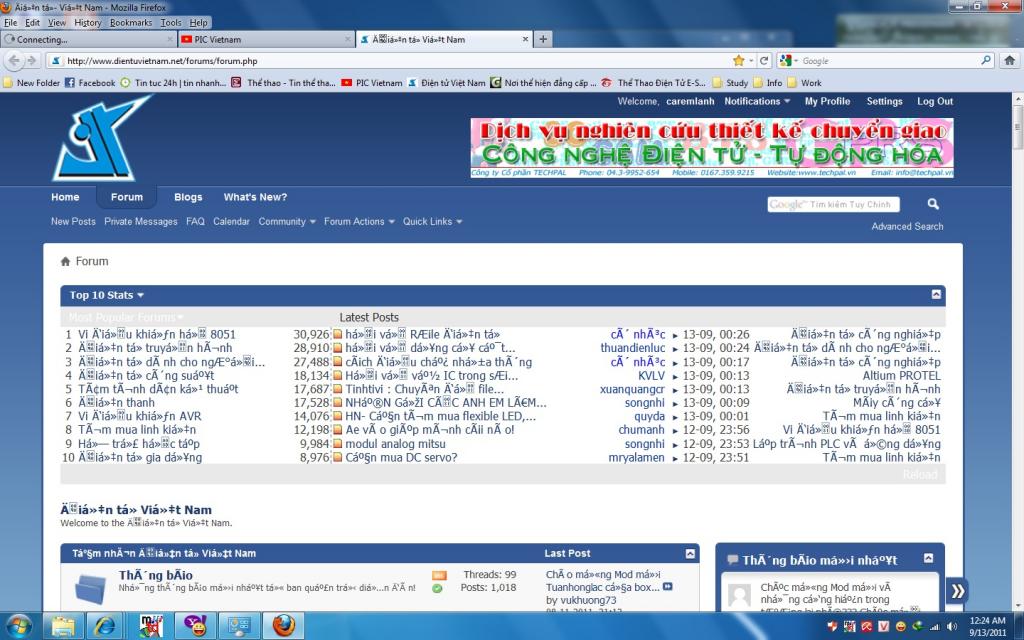Click the browser Back arrow button
This screenshot has width=1024, height=640.
pyautogui.click(x=14, y=61)
